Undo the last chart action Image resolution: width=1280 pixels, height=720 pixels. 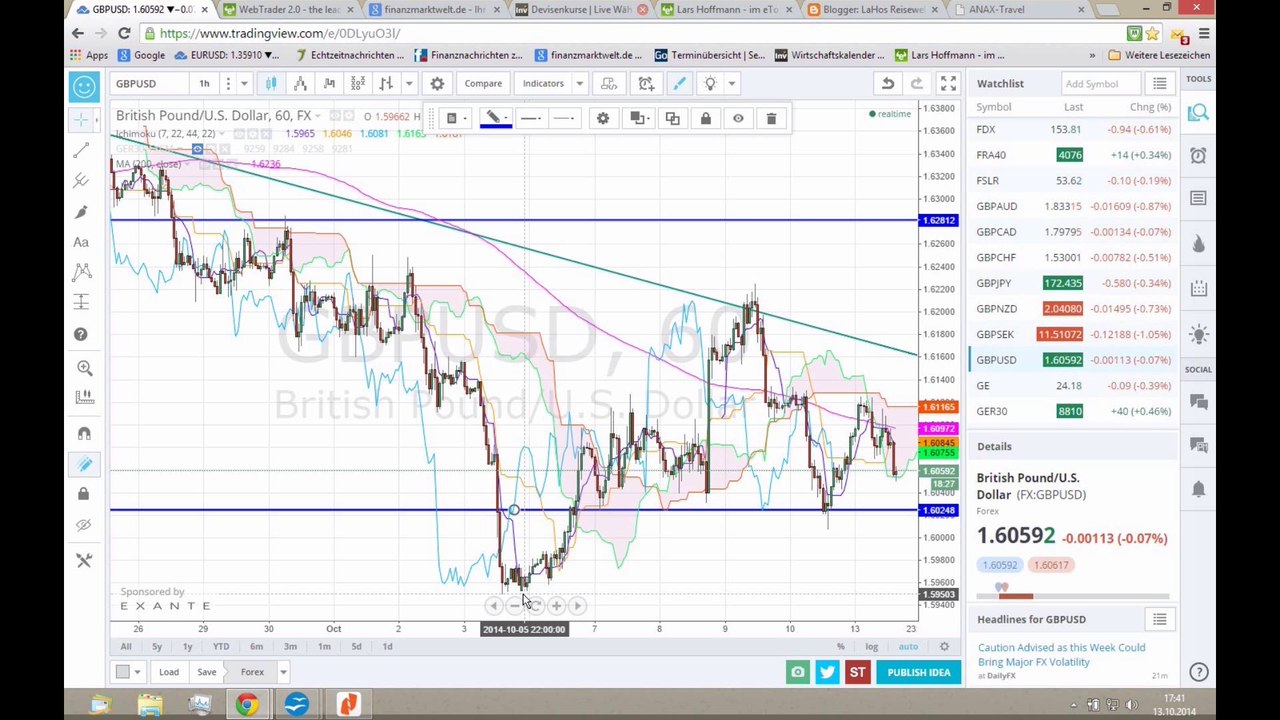887,83
